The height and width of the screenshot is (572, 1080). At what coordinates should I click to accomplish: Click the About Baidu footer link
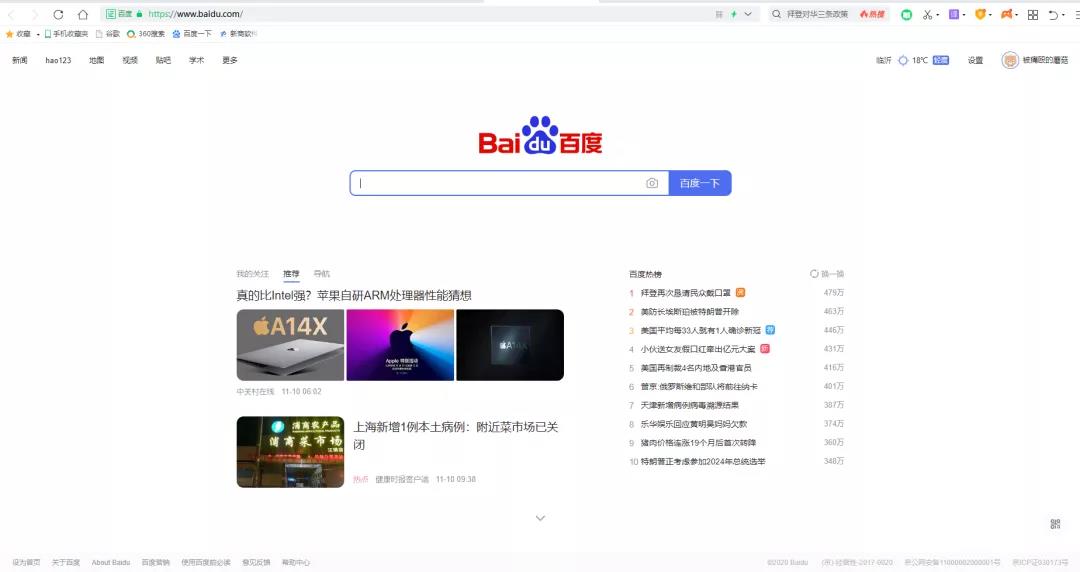click(x=111, y=562)
